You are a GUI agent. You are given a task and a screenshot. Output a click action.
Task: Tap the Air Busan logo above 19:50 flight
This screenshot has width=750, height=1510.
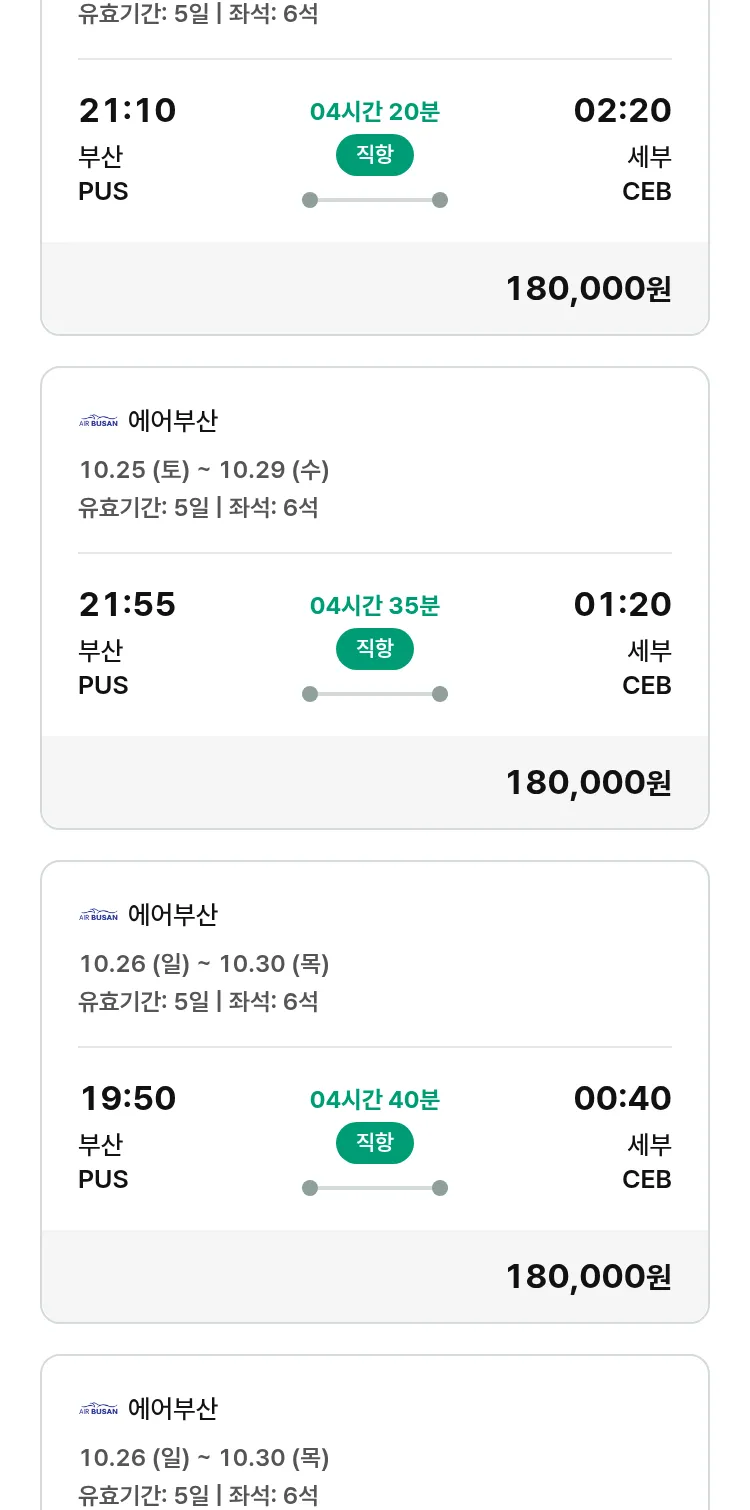(x=98, y=915)
